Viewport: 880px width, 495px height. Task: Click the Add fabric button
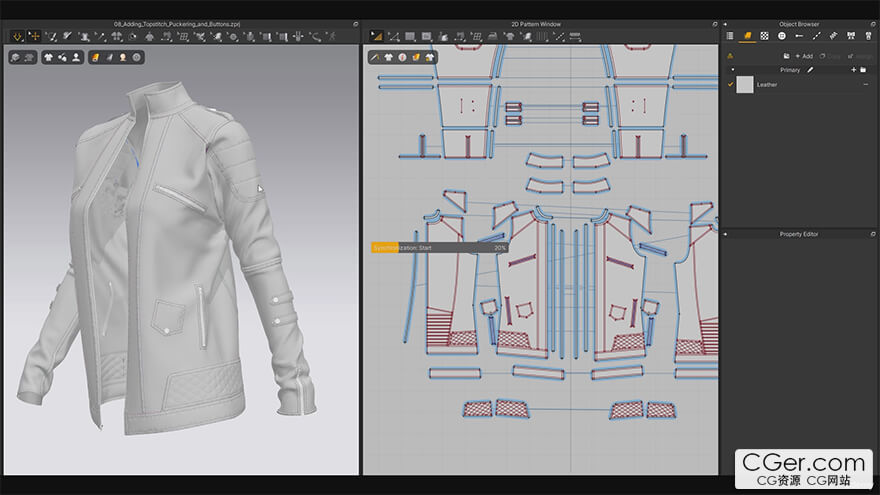(x=803, y=56)
